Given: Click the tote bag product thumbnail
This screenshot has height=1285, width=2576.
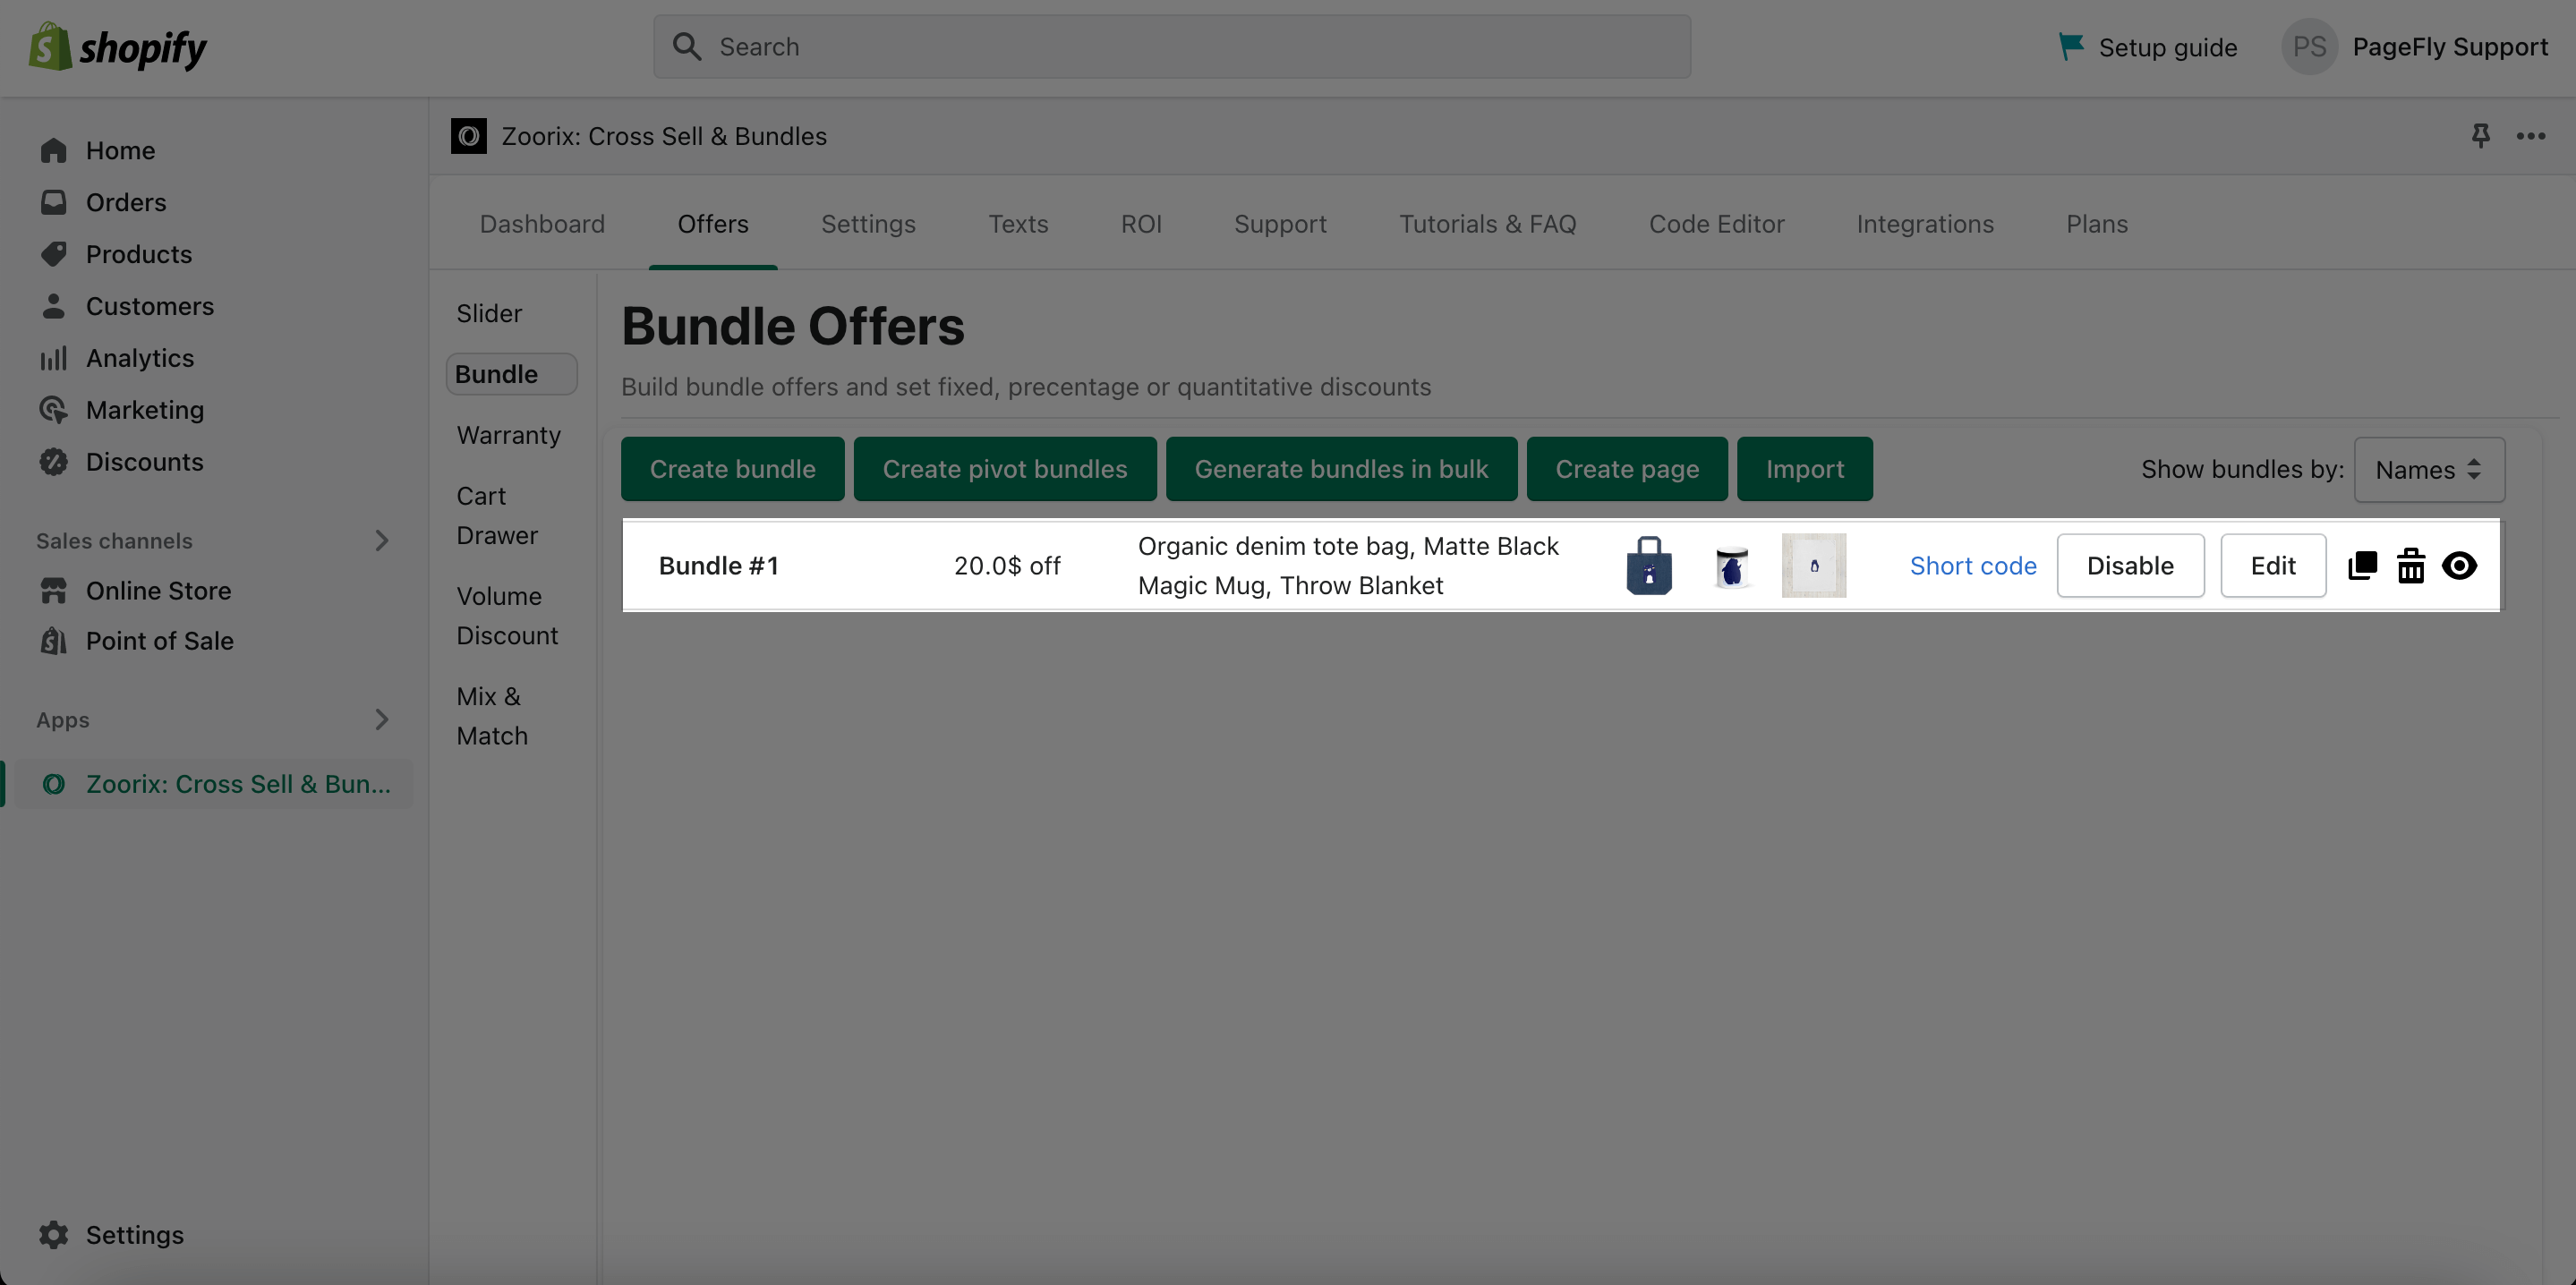Looking at the screenshot, I should pos(1649,566).
